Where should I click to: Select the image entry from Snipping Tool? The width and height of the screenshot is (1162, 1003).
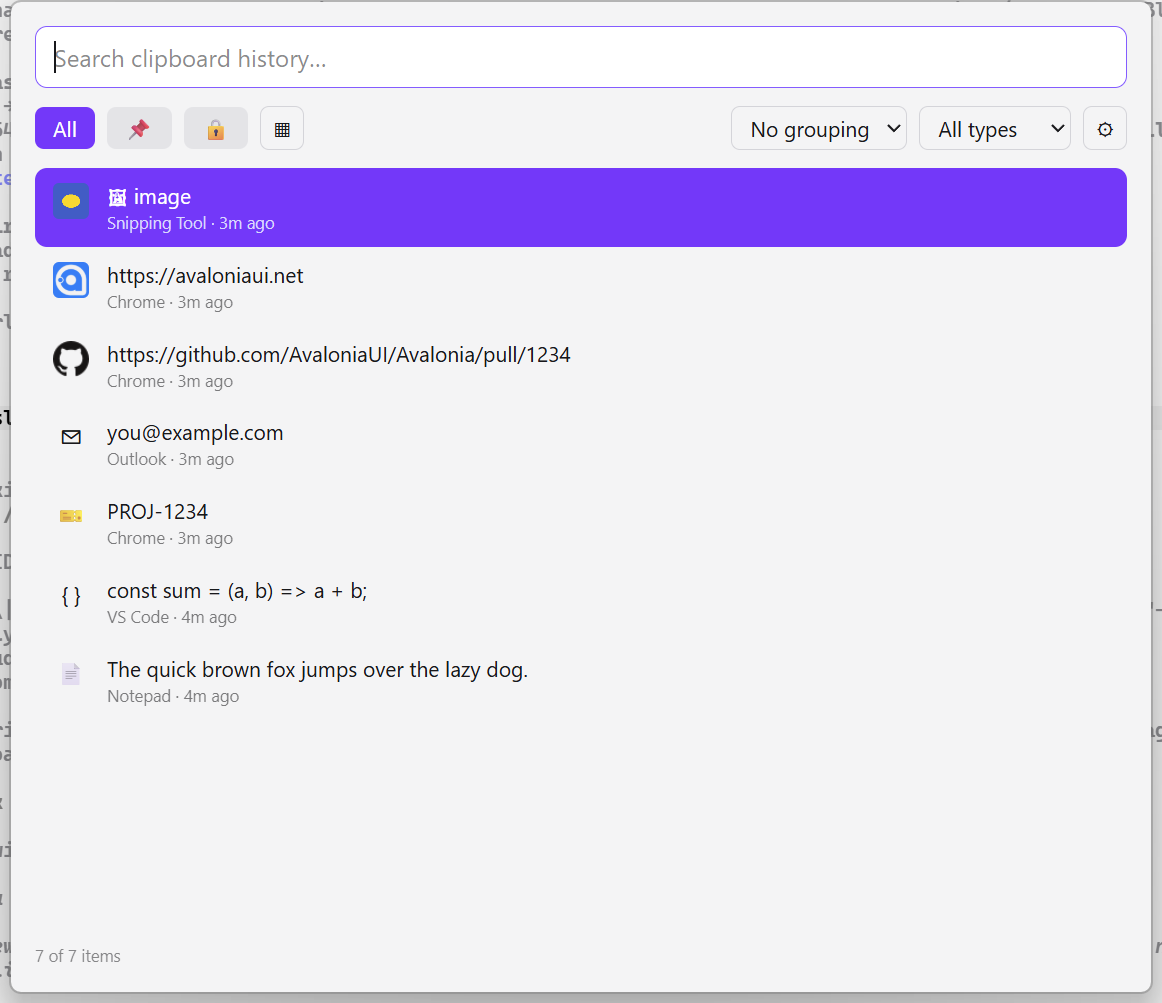coord(580,208)
